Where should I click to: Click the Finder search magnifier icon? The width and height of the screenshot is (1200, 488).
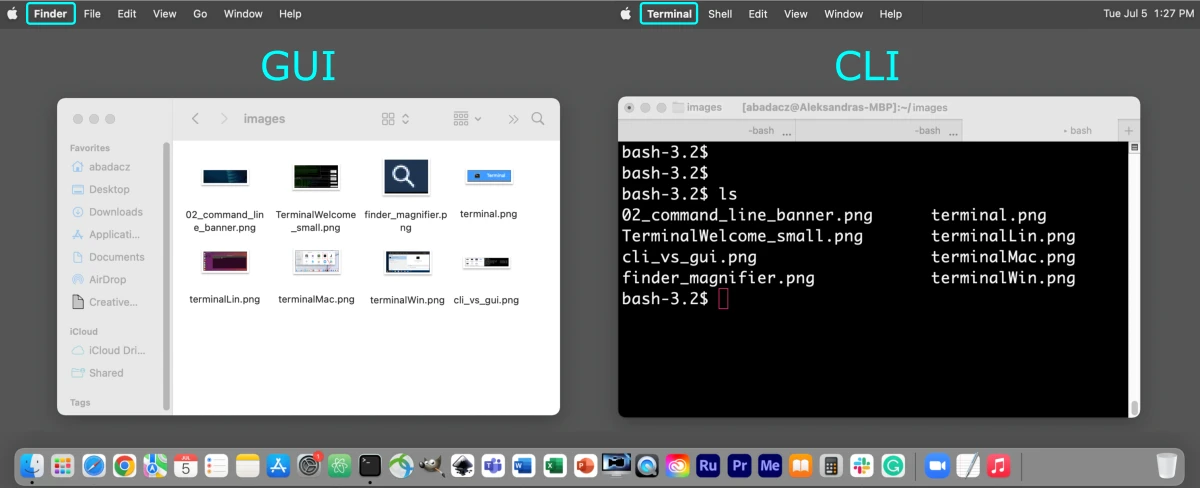[538, 119]
